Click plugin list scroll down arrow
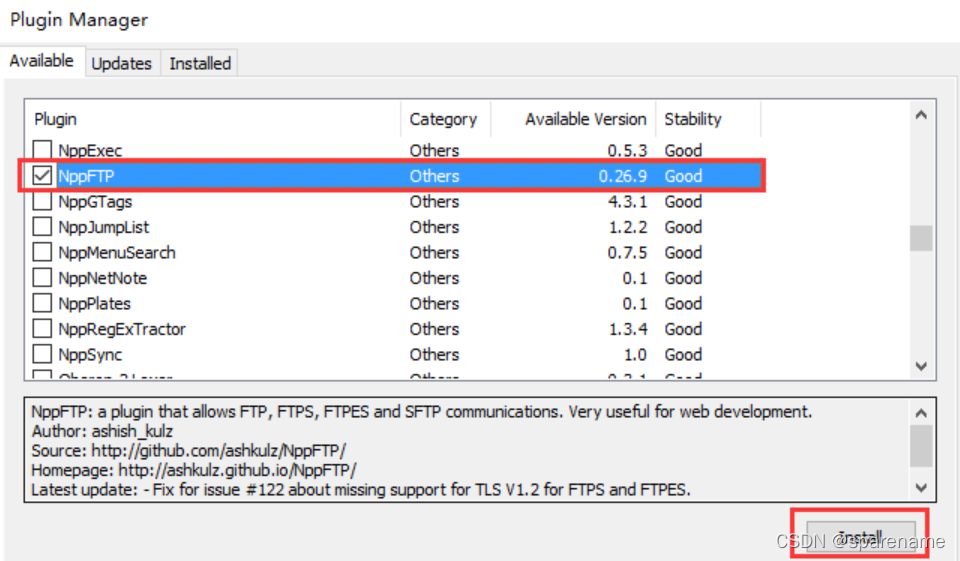The image size is (960, 561). (921, 366)
